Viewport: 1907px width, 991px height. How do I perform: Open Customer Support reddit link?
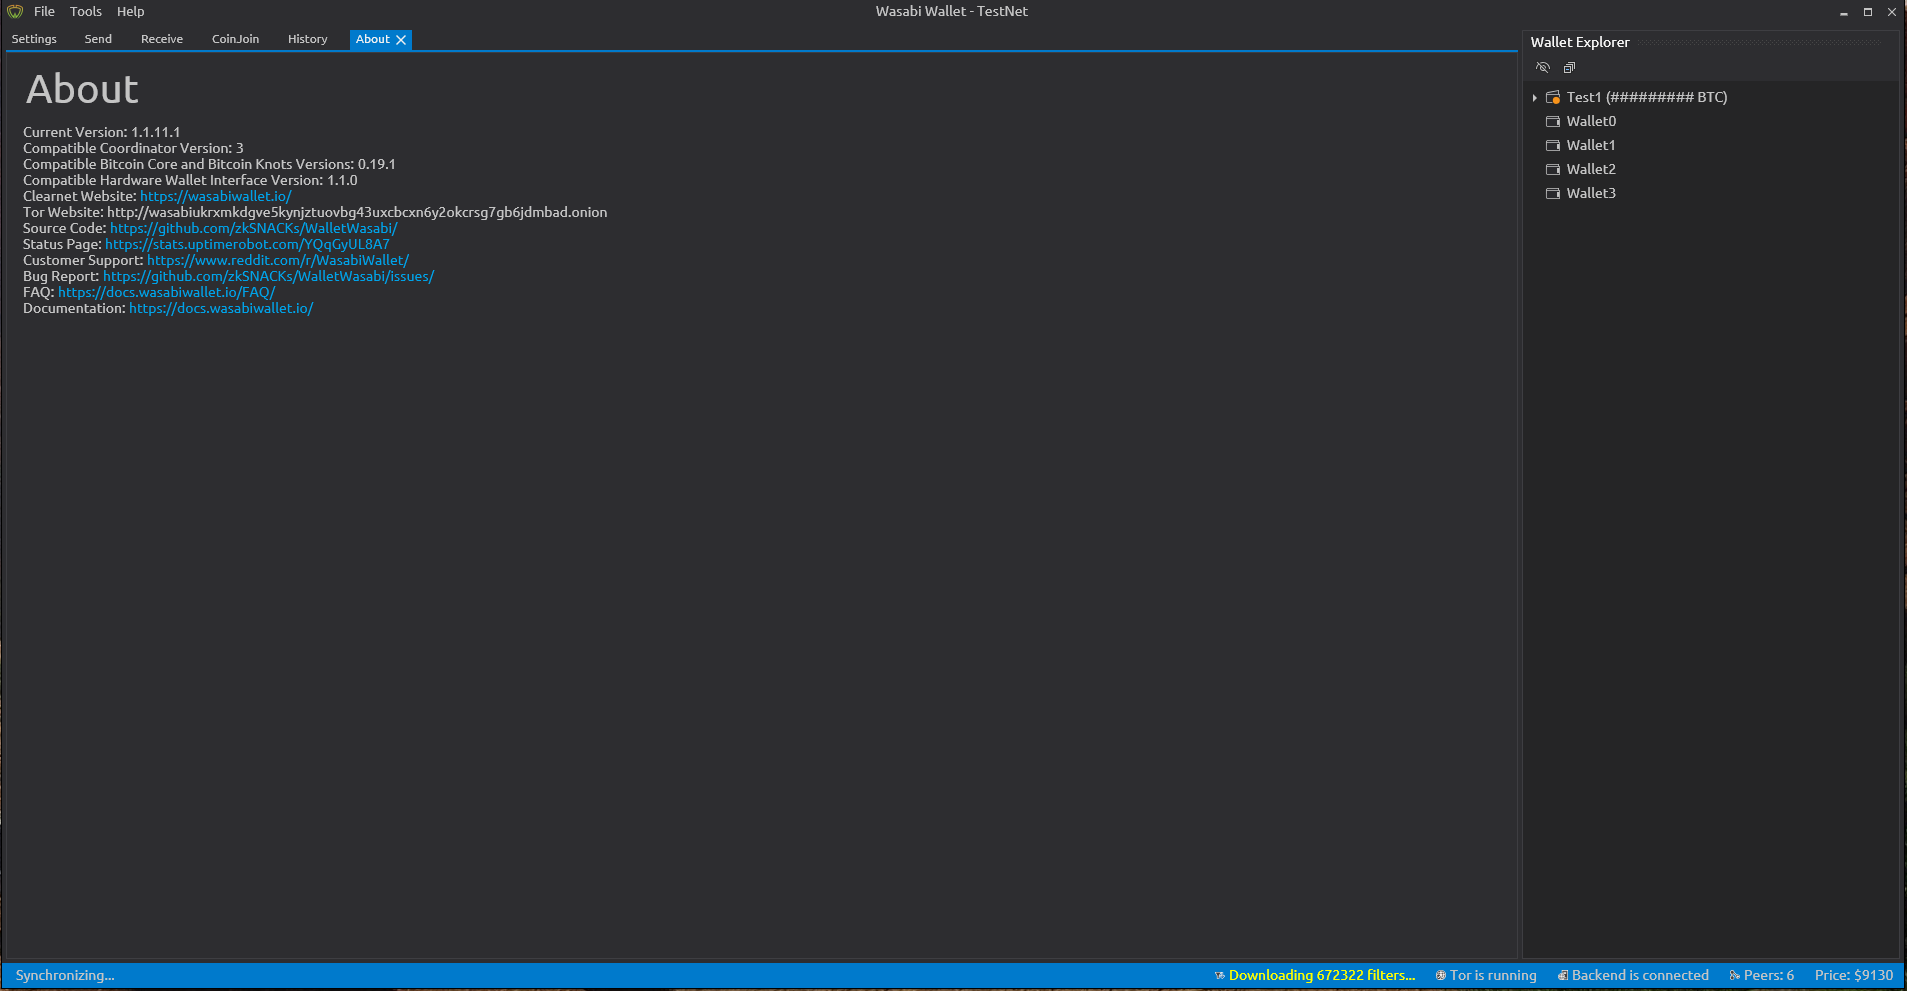coord(278,260)
